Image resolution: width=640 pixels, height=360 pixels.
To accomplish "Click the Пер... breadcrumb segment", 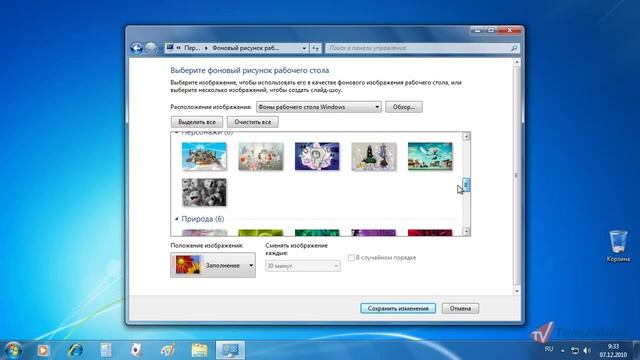I will 192,48.
